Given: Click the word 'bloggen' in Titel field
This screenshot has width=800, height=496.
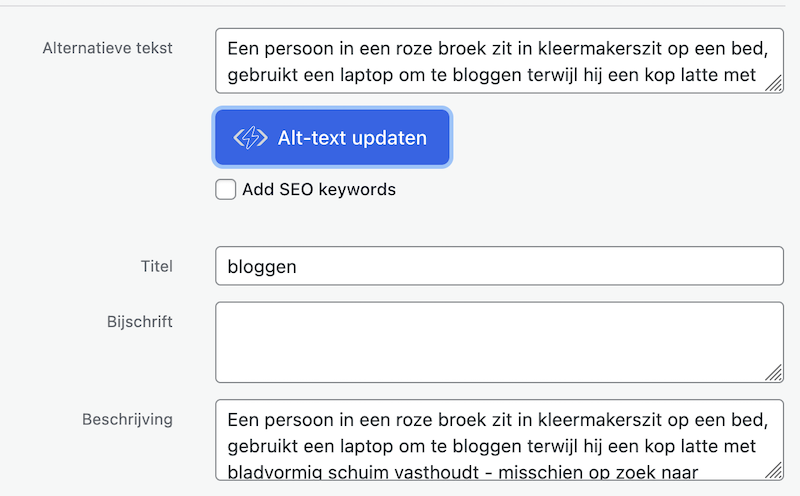Looking at the screenshot, I should coord(262,267).
